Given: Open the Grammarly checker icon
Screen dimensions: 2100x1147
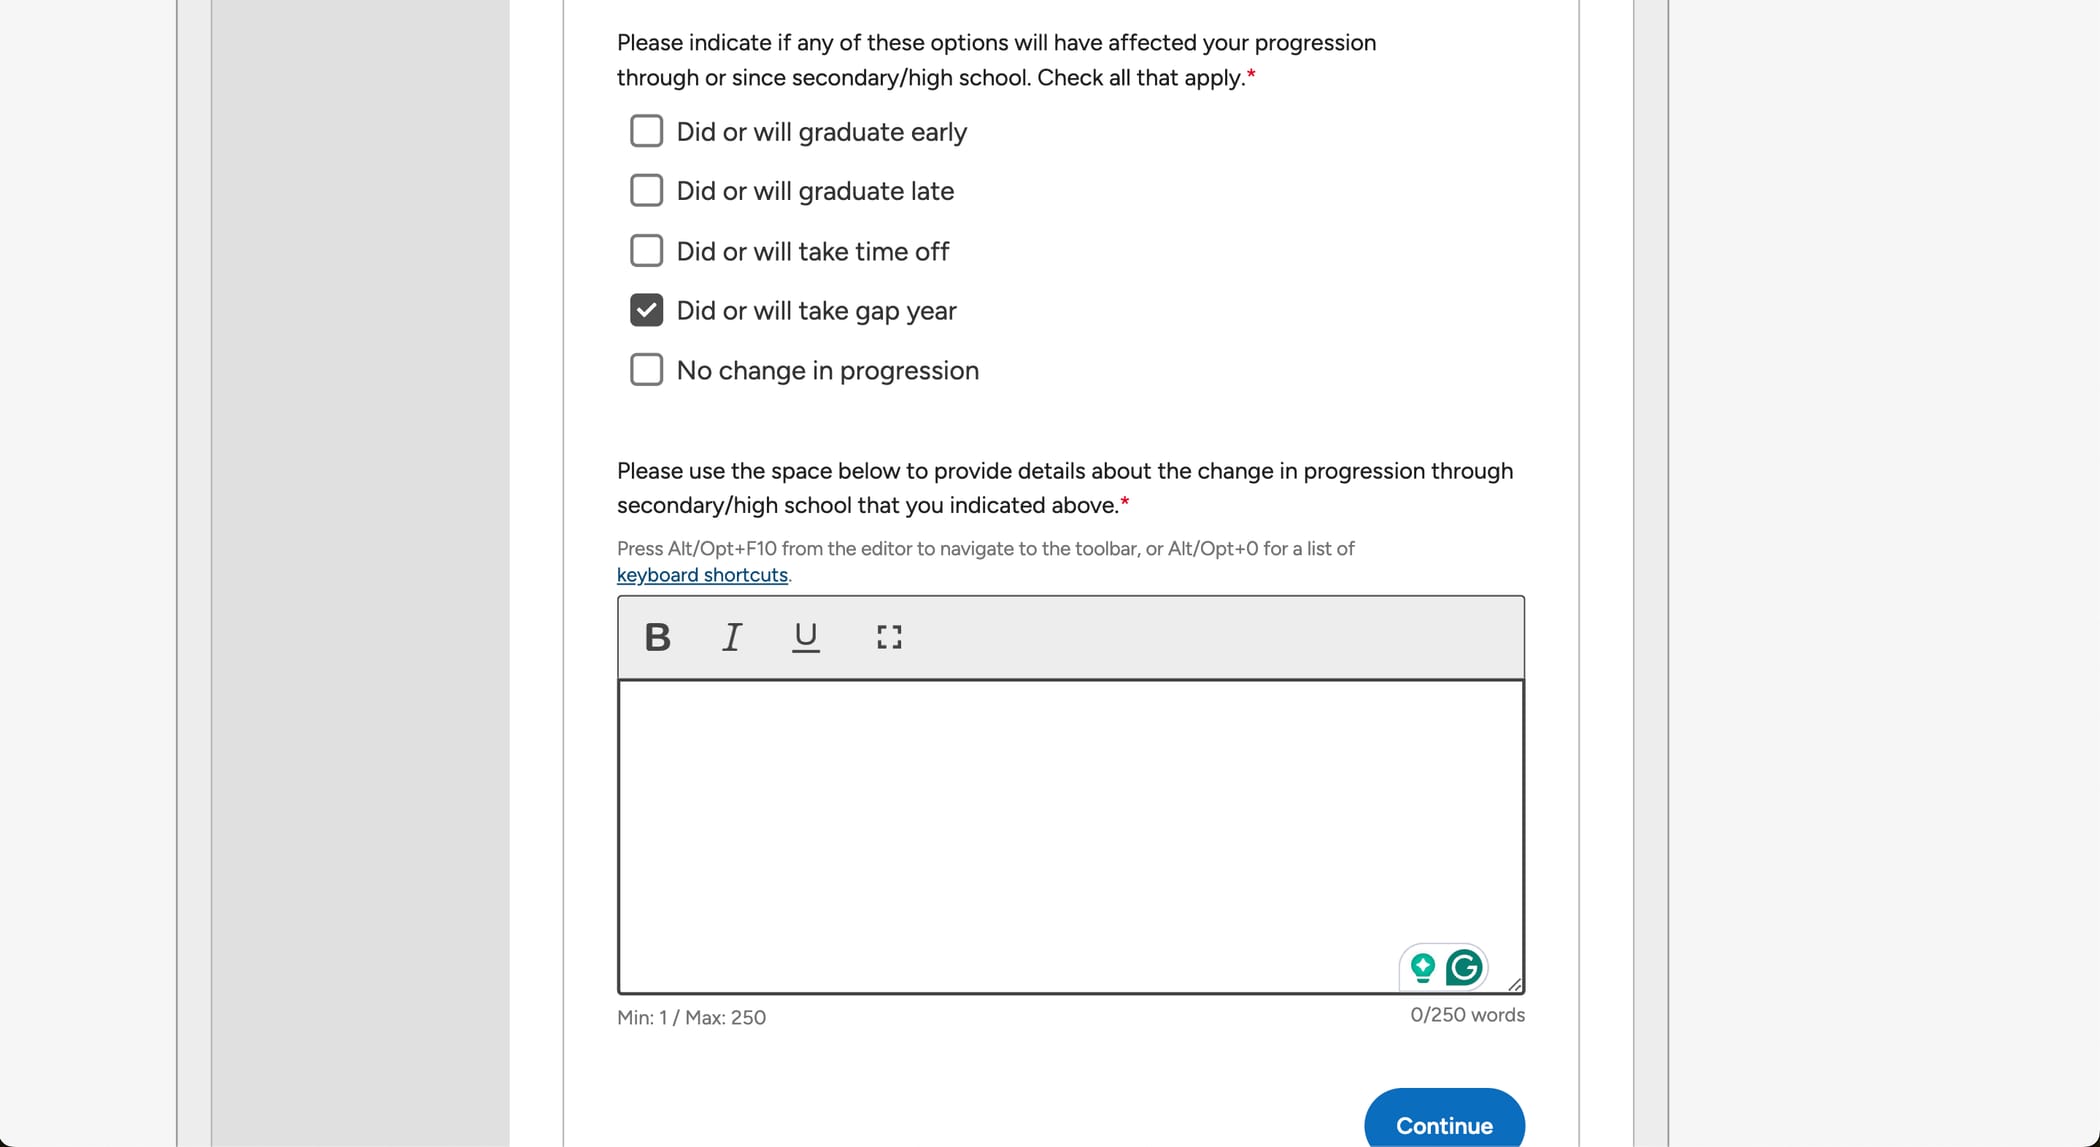Looking at the screenshot, I should (1464, 968).
